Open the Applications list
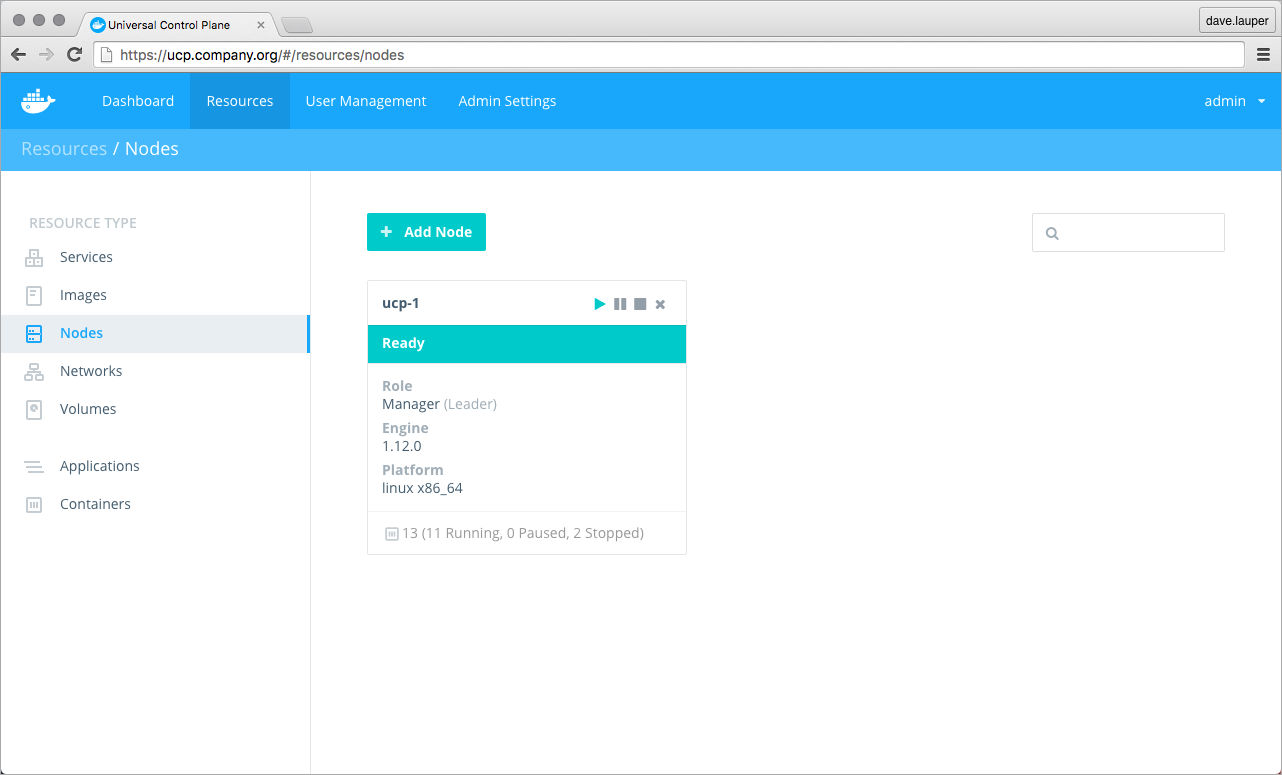Image resolution: width=1282 pixels, height=775 pixels. [99, 466]
